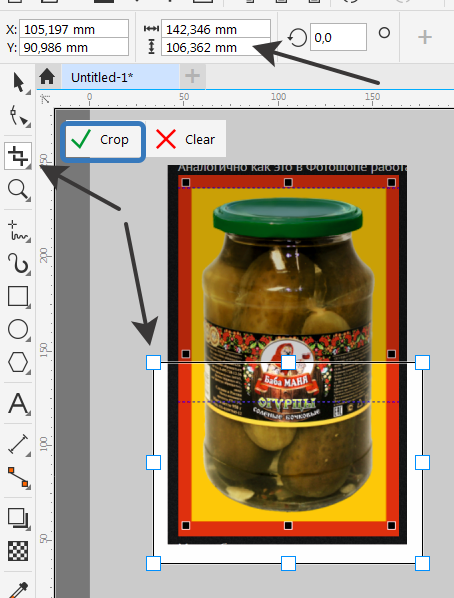Click the ruler origin corner icon
This screenshot has width=454, height=598.
(45, 99)
